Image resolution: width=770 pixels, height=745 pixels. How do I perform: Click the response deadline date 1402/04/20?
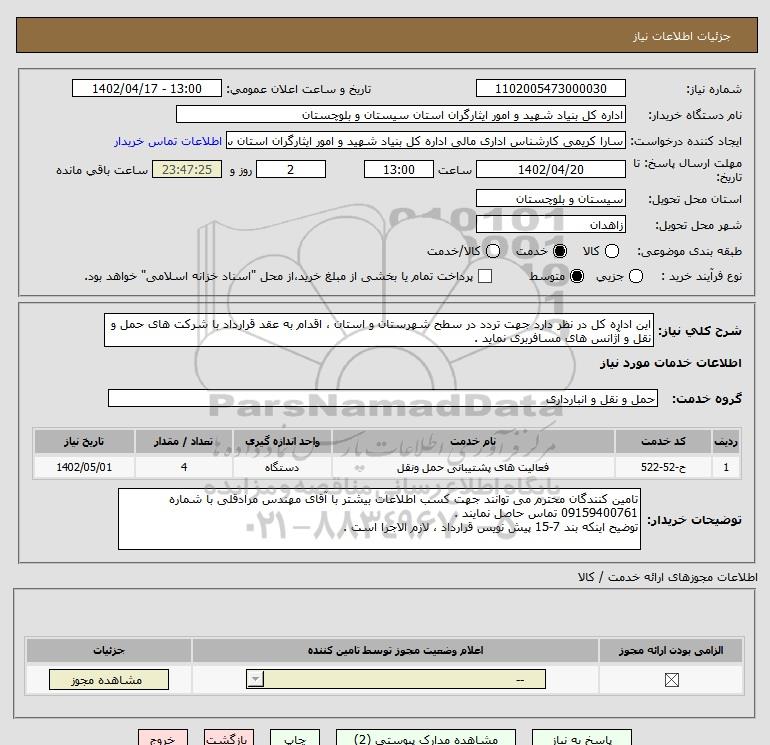550,169
